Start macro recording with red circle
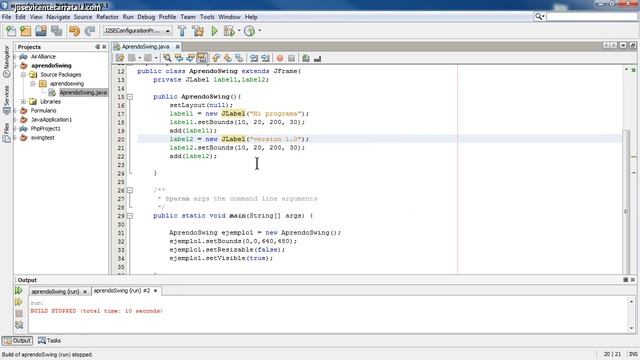The image size is (640, 360). (280, 58)
